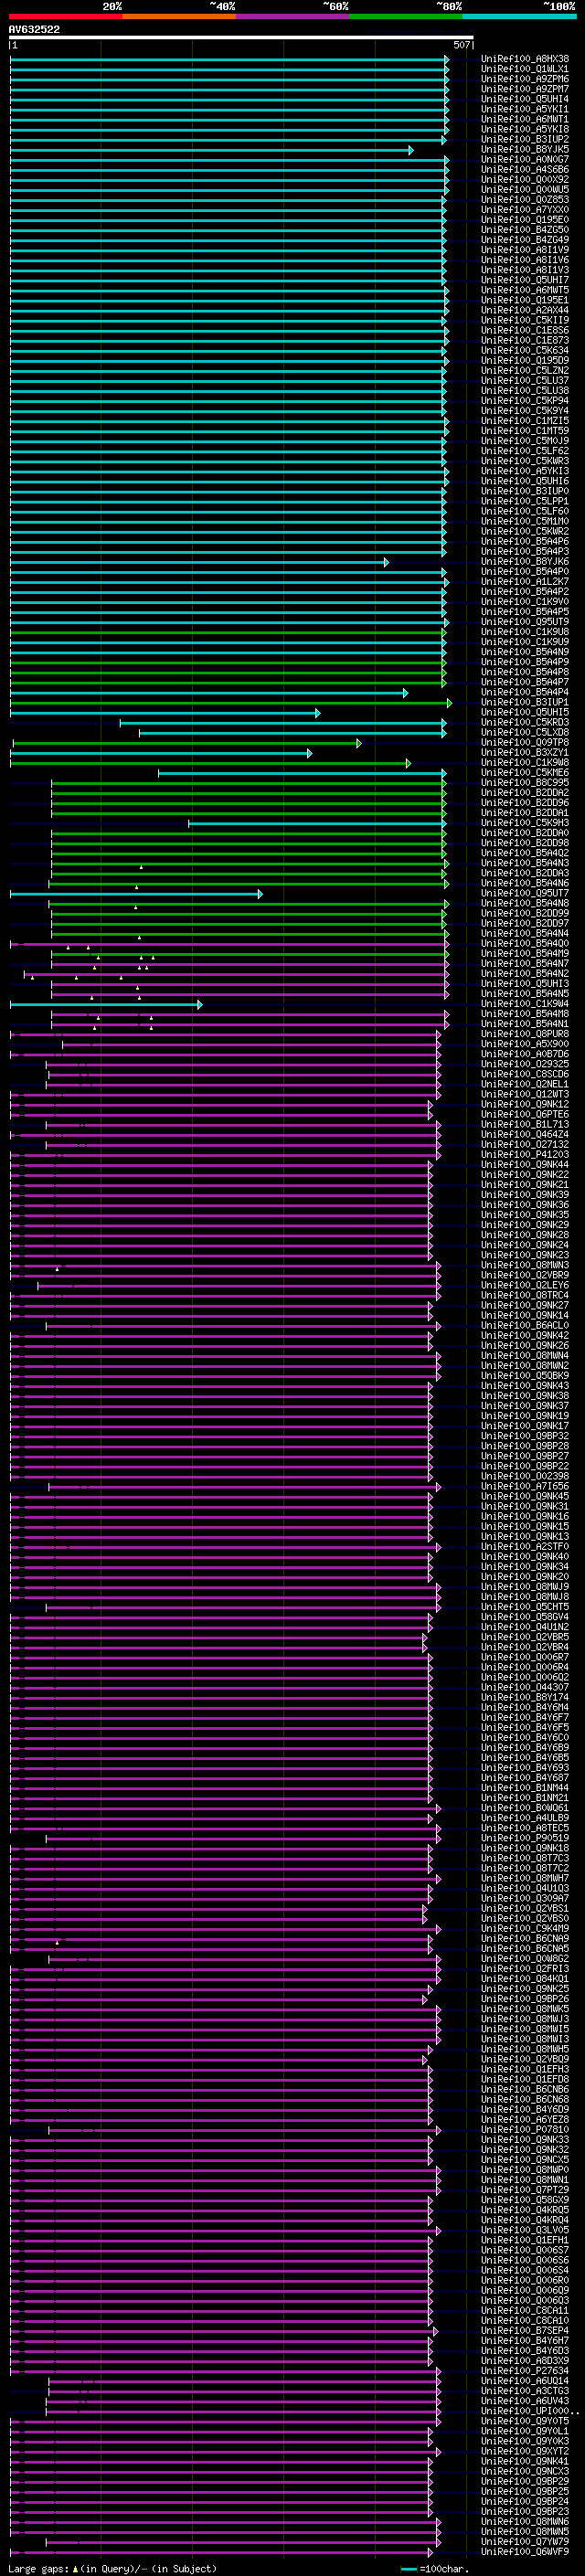Select label UniRef100_C5LZN2
The height and width of the screenshot is (2576, 585).
click(x=525, y=371)
